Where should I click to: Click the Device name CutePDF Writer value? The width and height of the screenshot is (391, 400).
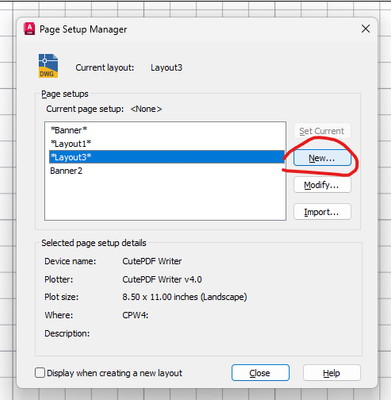[152, 261]
